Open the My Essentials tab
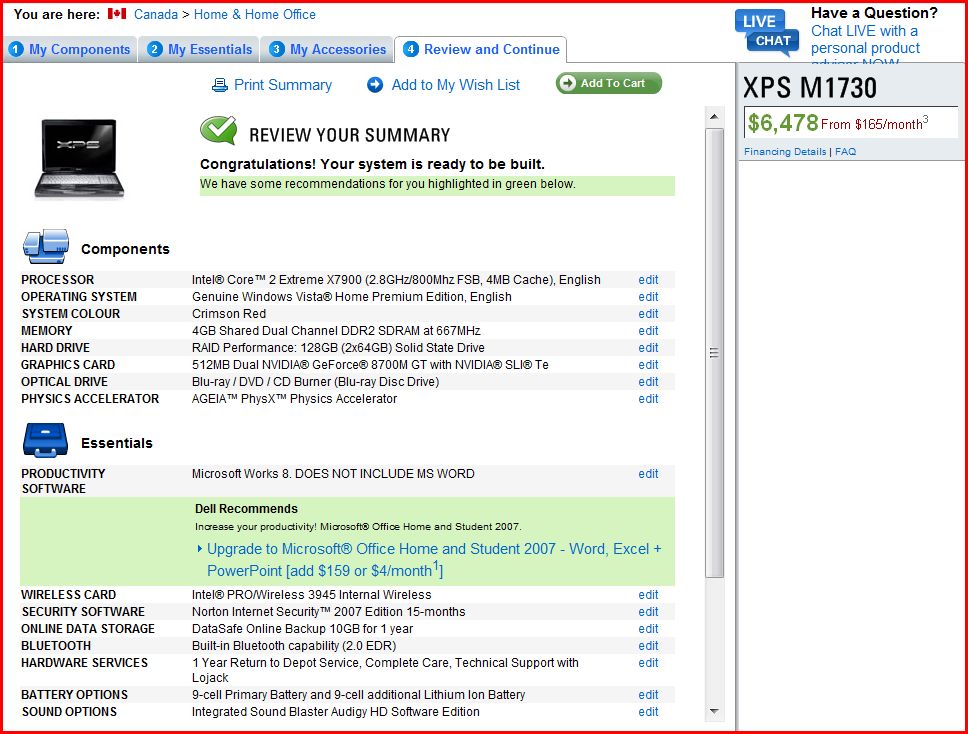This screenshot has height=734, width=968. (x=201, y=49)
